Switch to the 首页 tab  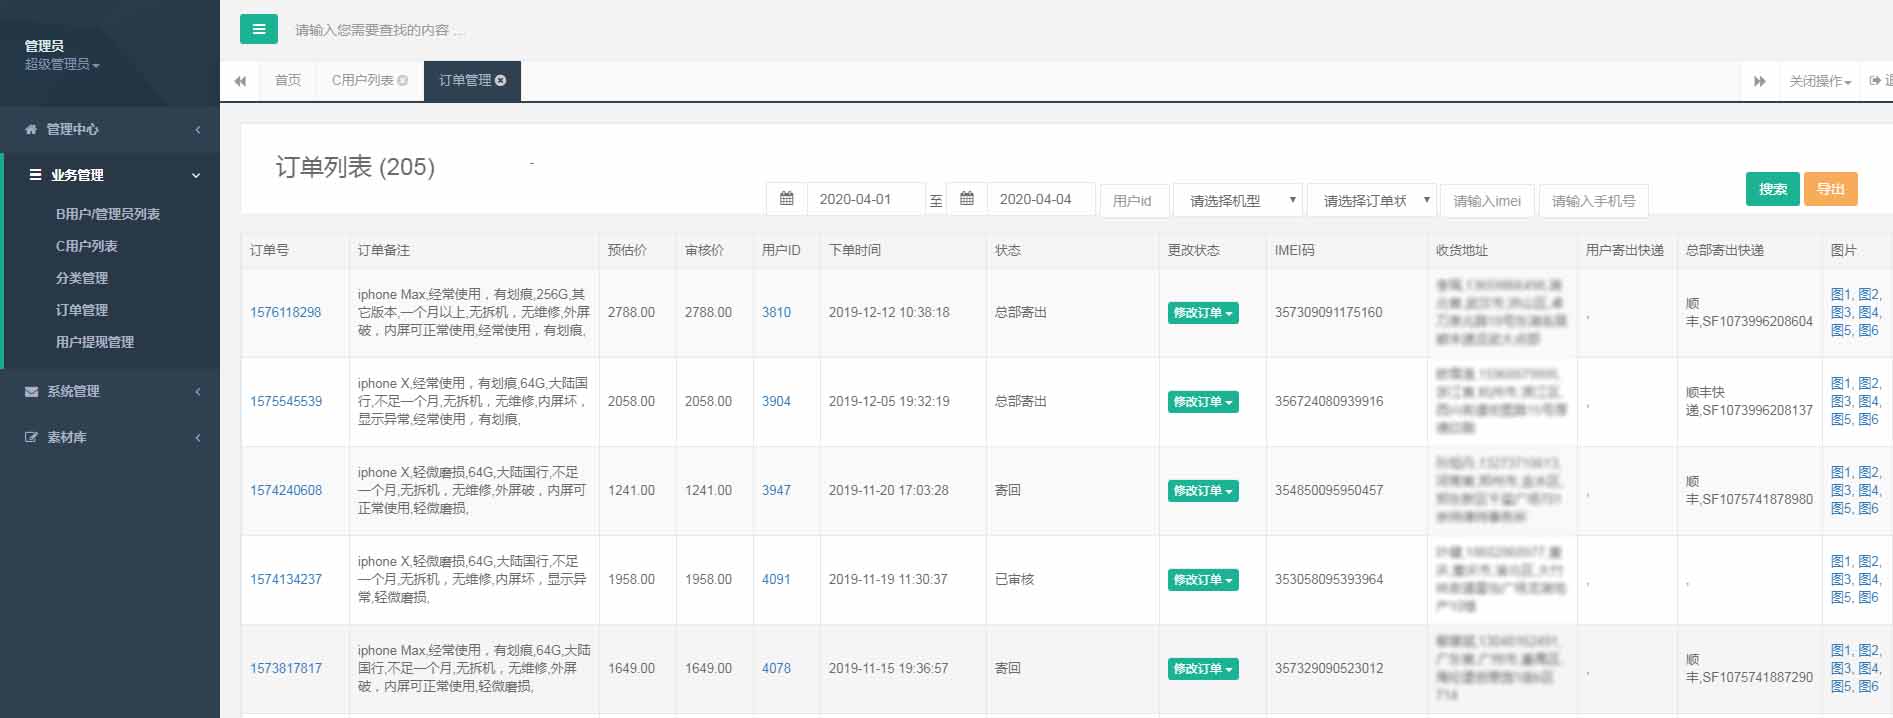coord(288,80)
